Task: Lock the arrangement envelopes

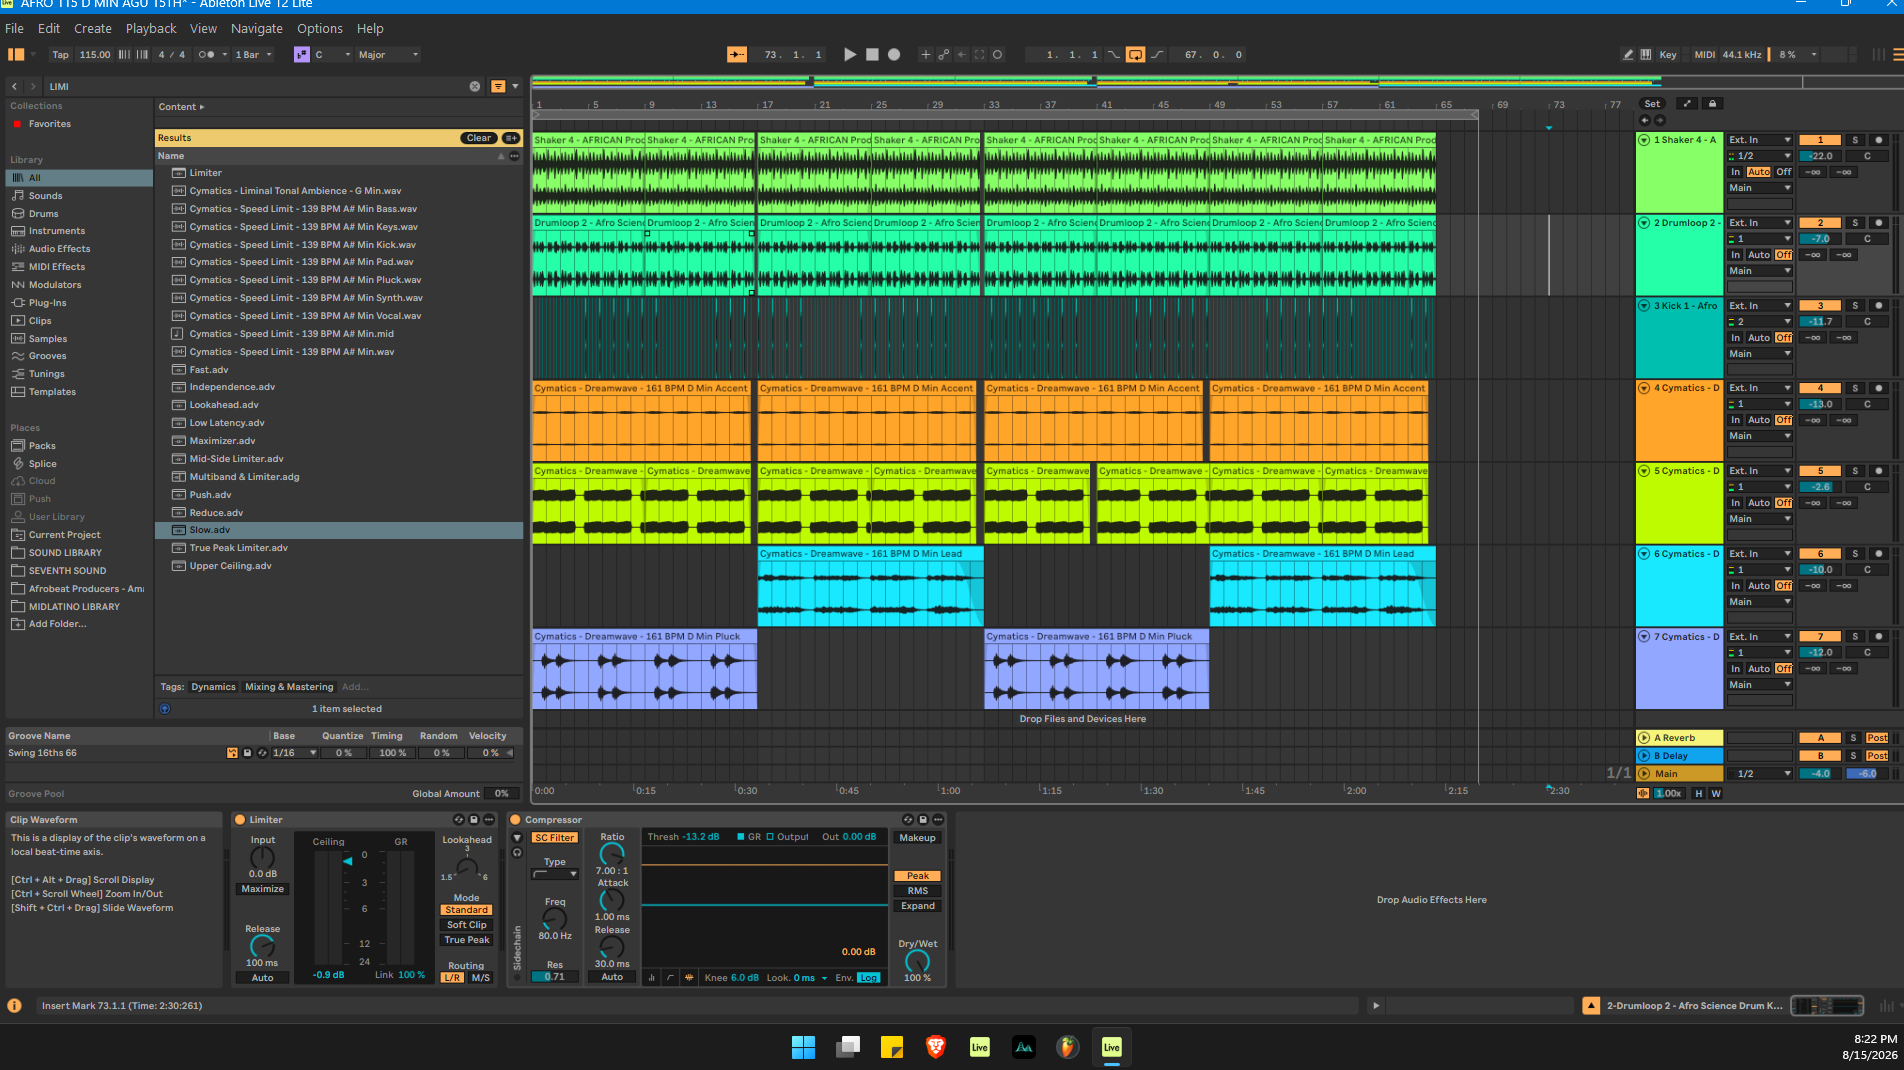Action: tap(1712, 104)
